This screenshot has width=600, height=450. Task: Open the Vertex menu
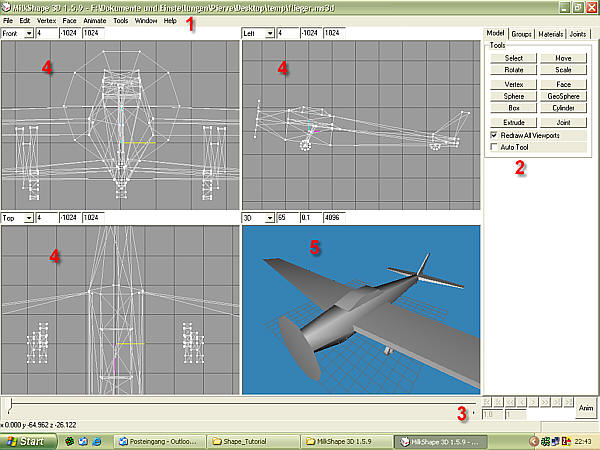pyautogui.click(x=46, y=21)
